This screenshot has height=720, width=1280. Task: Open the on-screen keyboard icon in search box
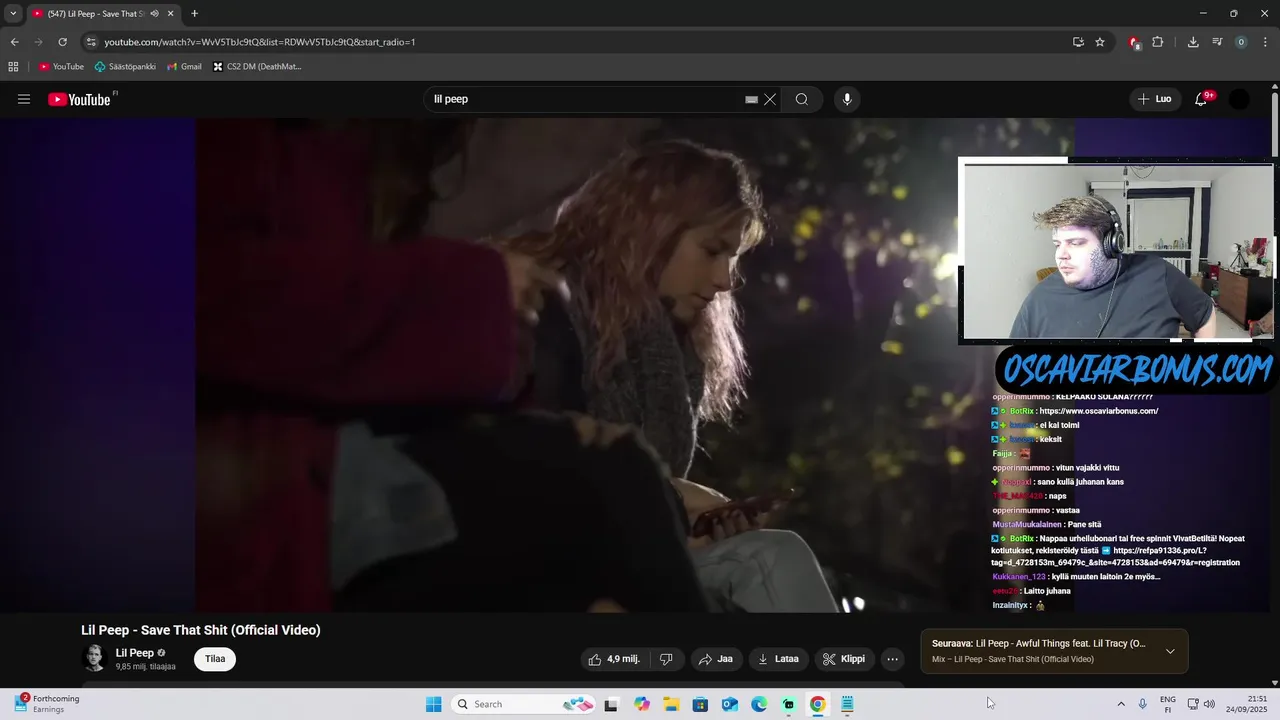751,99
